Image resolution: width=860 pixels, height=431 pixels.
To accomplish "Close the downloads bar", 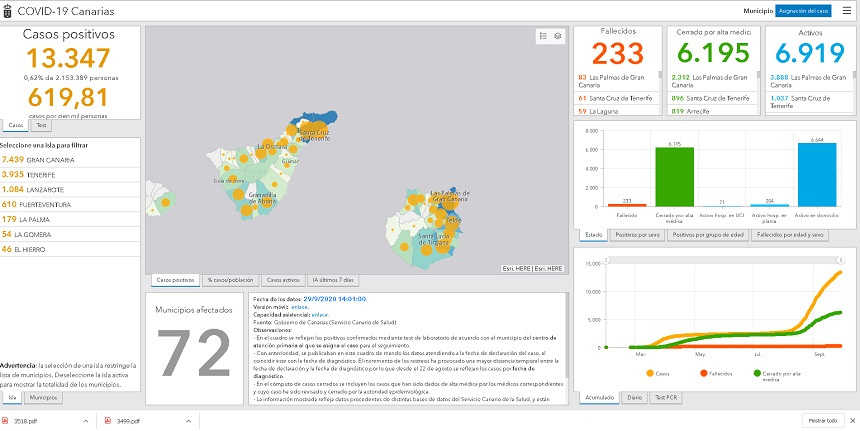I will coord(849,421).
